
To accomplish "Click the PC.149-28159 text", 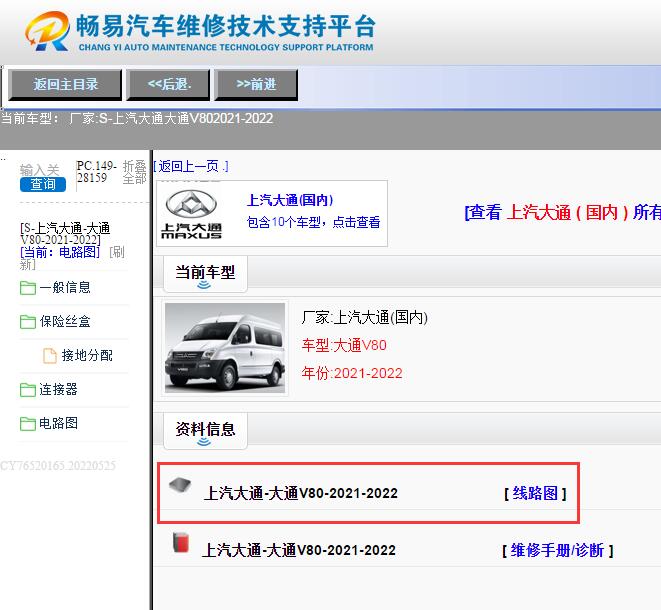I will (x=97, y=172).
